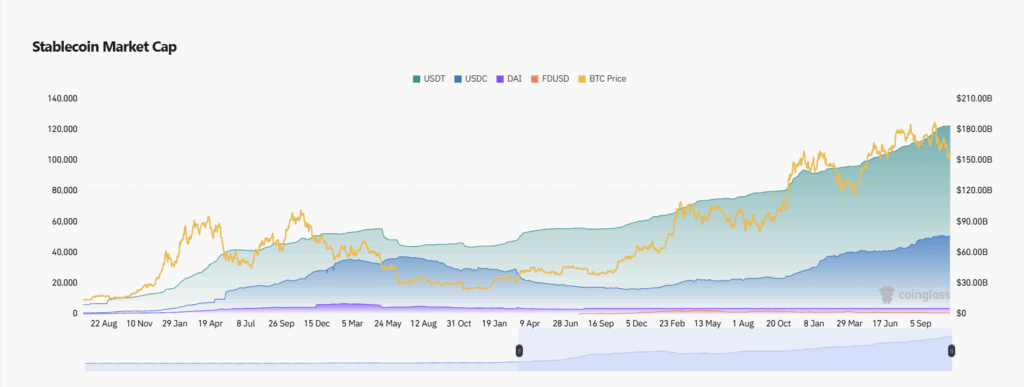
Task: Click the 23 Feb date label
Action: click(672, 324)
